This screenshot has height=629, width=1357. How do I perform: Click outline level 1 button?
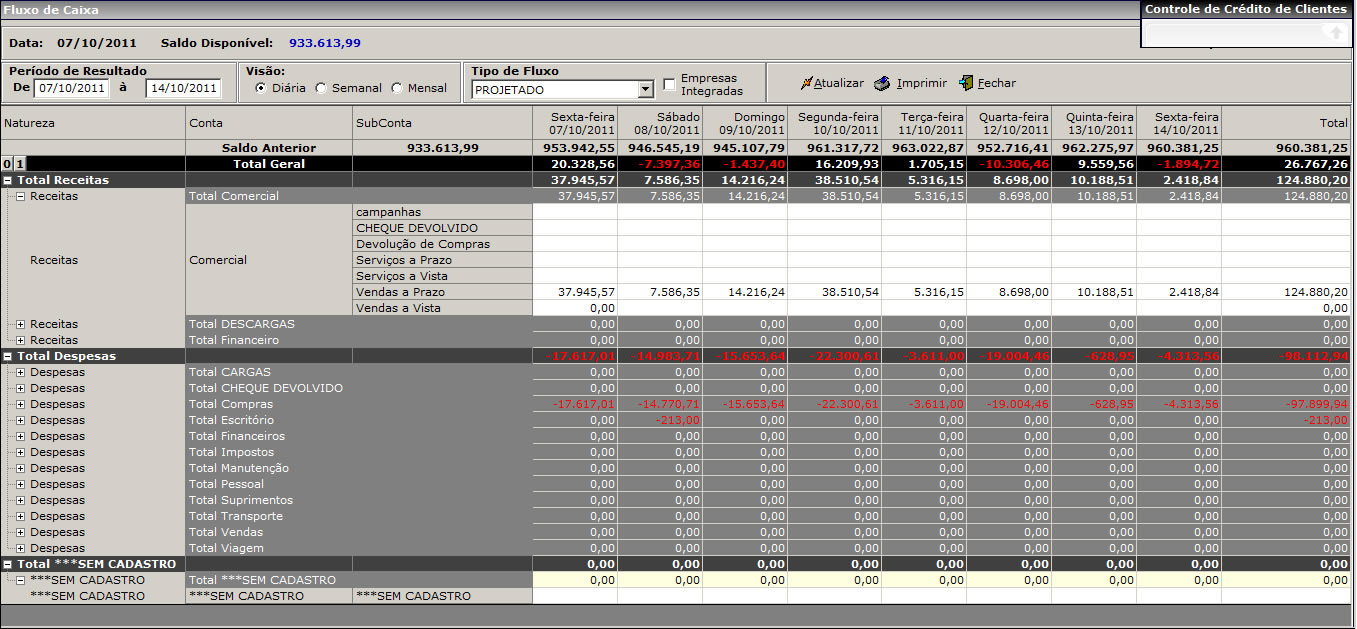[x=19, y=163]
